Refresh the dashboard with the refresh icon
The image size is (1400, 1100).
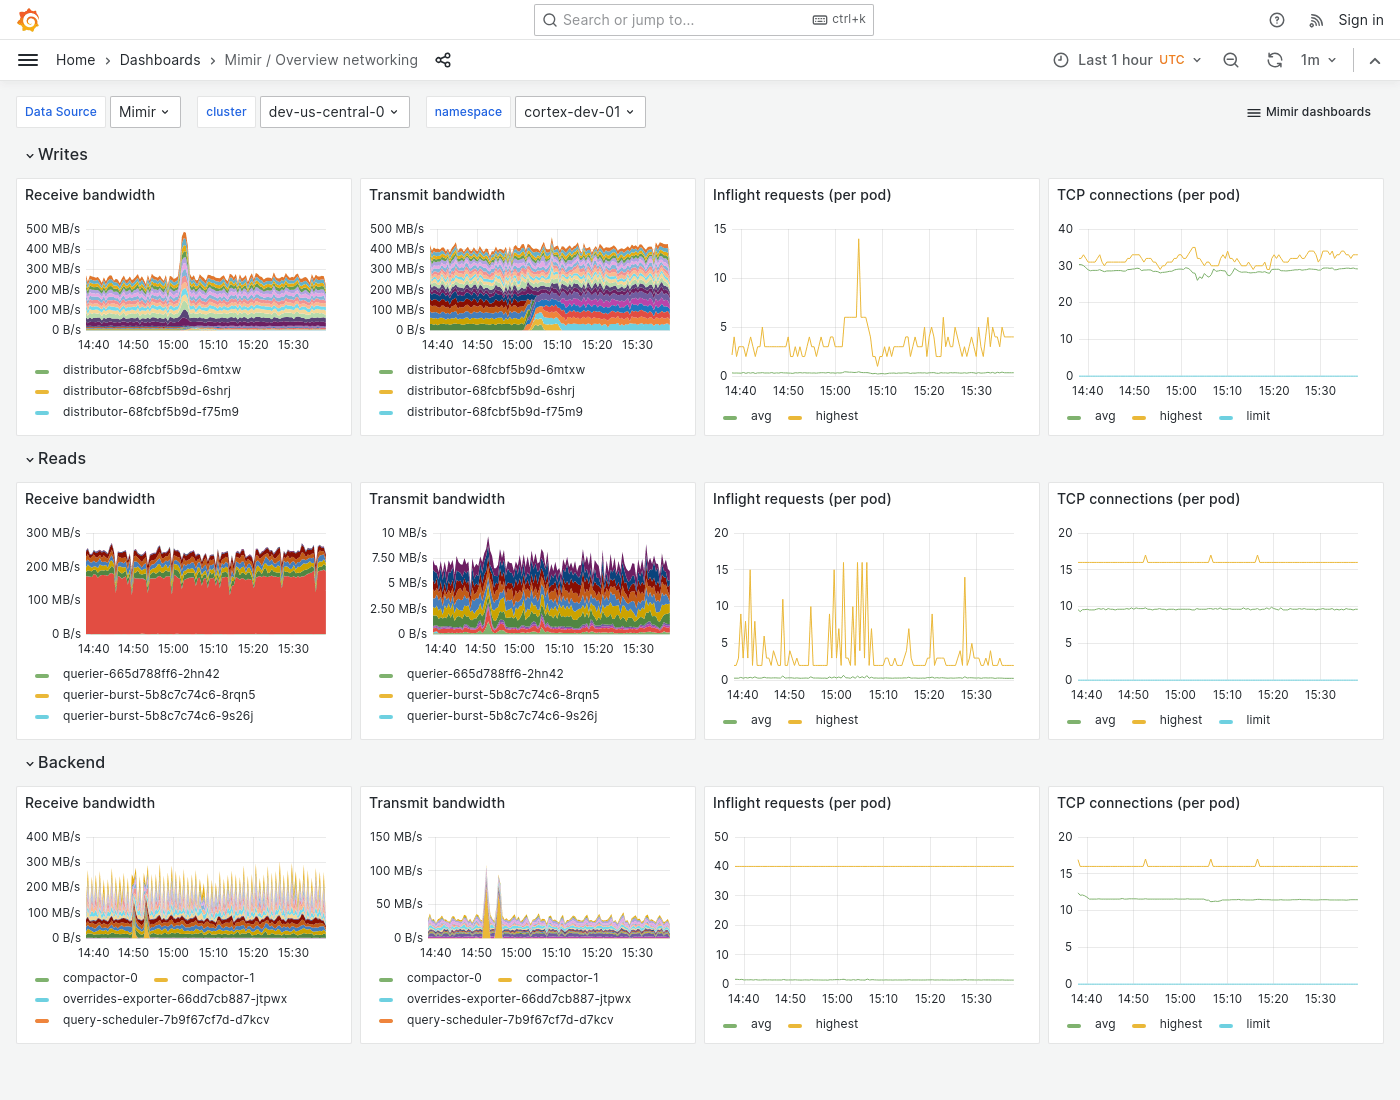[1275, 60]
